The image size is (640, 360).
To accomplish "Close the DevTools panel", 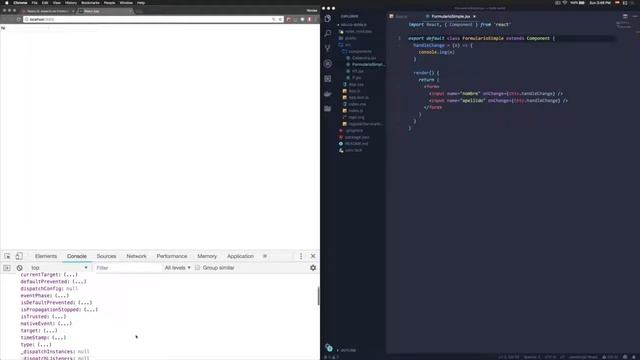I will click(x=313, y=256).
